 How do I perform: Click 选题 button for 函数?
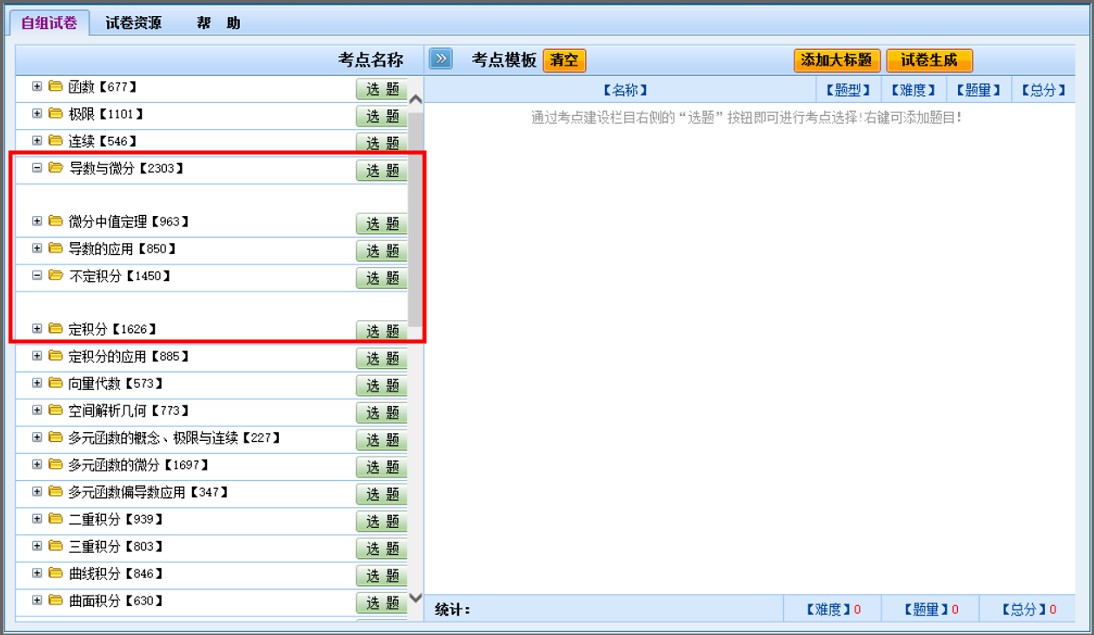382,89
